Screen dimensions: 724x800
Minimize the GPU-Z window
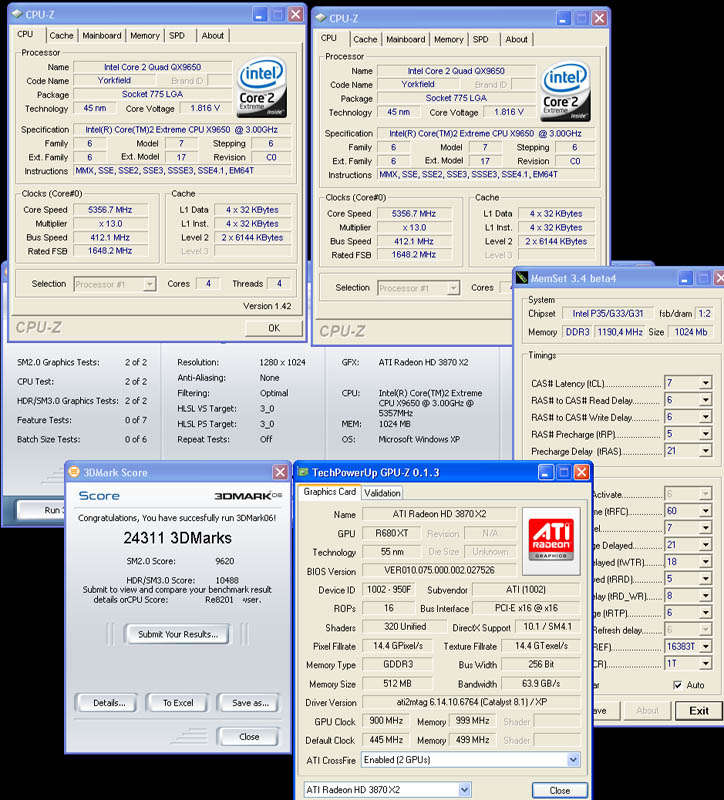pyautogui.click(x=545, y=472)
